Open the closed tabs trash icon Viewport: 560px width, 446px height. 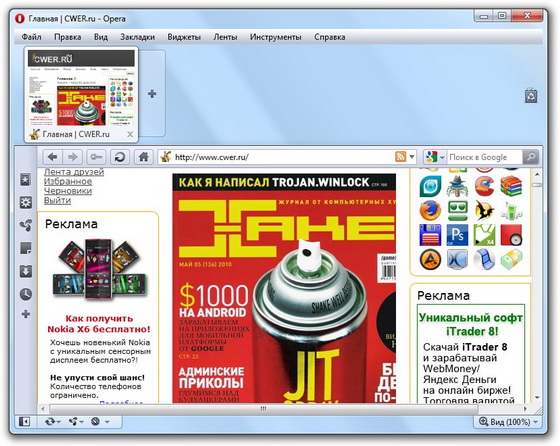click(x=531, y=96)
